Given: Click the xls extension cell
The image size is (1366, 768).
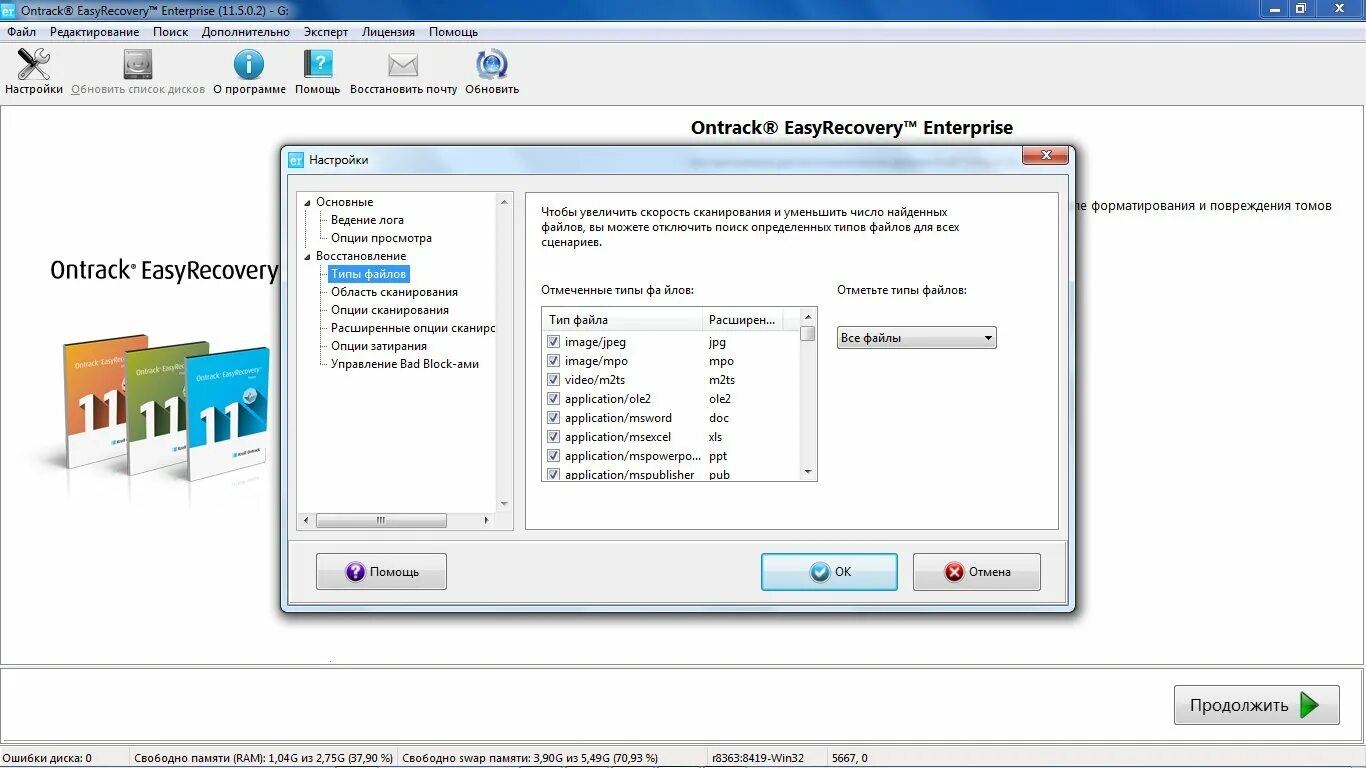Looking at the screenshot, I should pos(716,437).
